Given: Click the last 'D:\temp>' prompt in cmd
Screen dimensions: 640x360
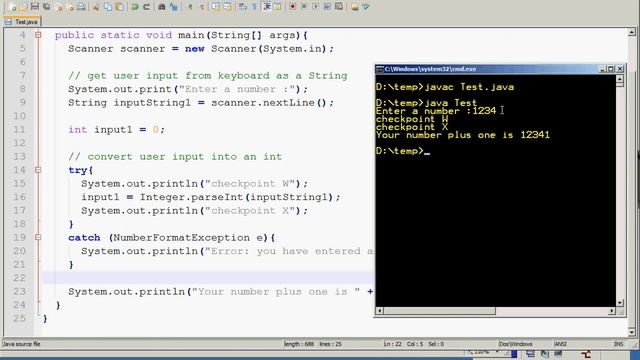Looking at the screenshot, I should [x=400, y=151].
